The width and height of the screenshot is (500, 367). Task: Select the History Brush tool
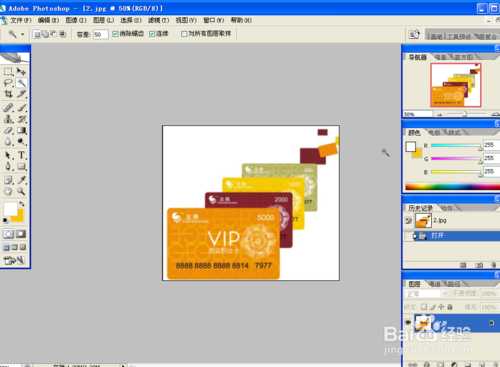click(21, 119)
